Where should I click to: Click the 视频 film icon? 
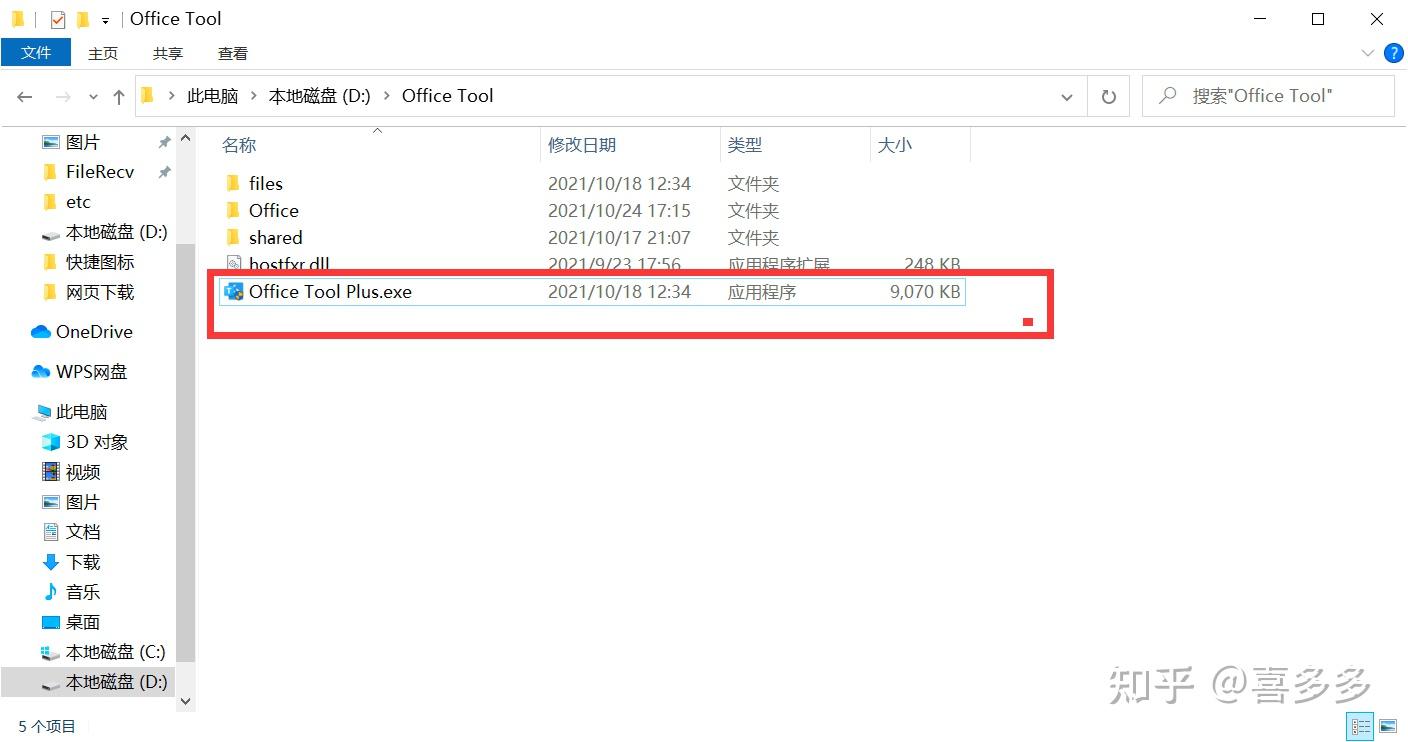pyautogui.click(x=51, y=472)
